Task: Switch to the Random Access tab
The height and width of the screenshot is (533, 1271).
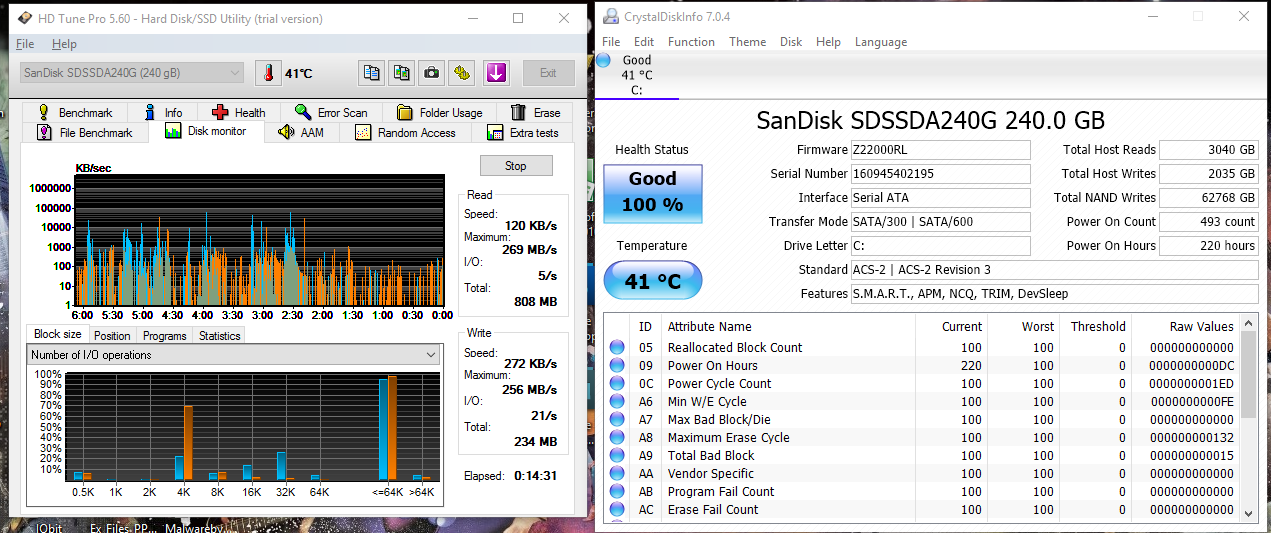Action: coord(405,133)
